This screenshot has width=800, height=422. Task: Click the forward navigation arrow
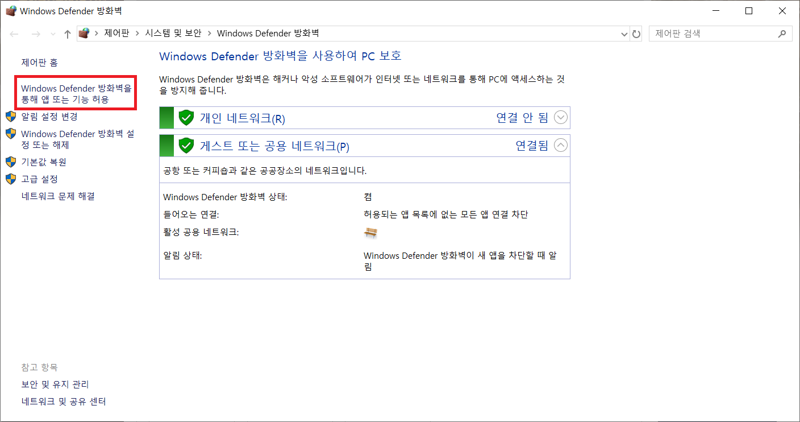pos(36,34)
